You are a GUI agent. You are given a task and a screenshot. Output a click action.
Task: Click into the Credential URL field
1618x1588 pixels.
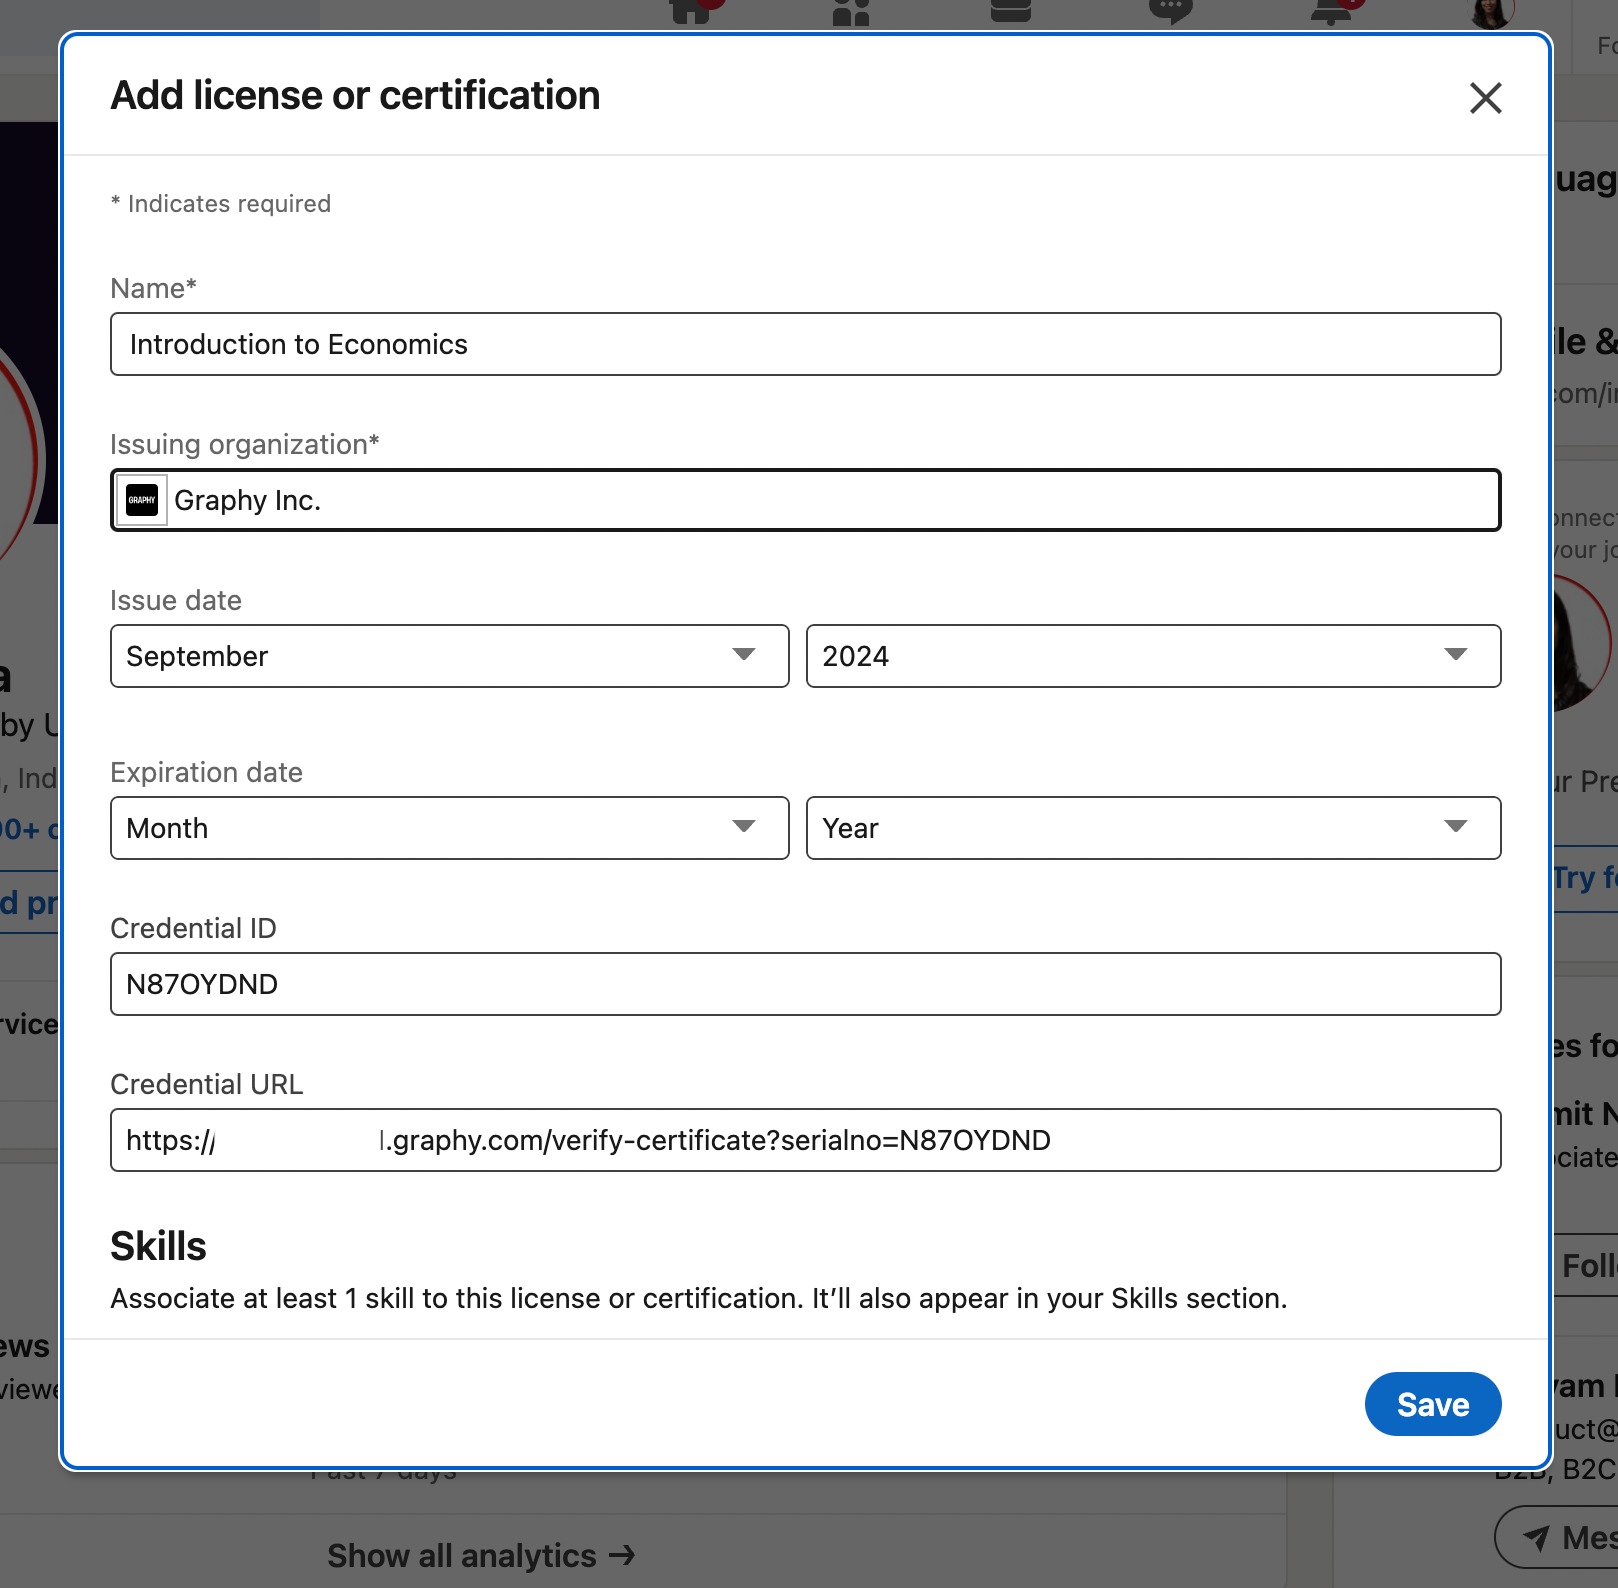[805, 1140]
